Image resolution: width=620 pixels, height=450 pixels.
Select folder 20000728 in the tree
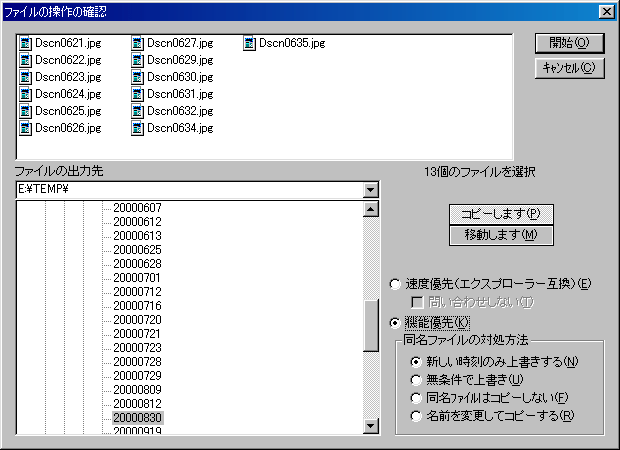pos(137,362)
